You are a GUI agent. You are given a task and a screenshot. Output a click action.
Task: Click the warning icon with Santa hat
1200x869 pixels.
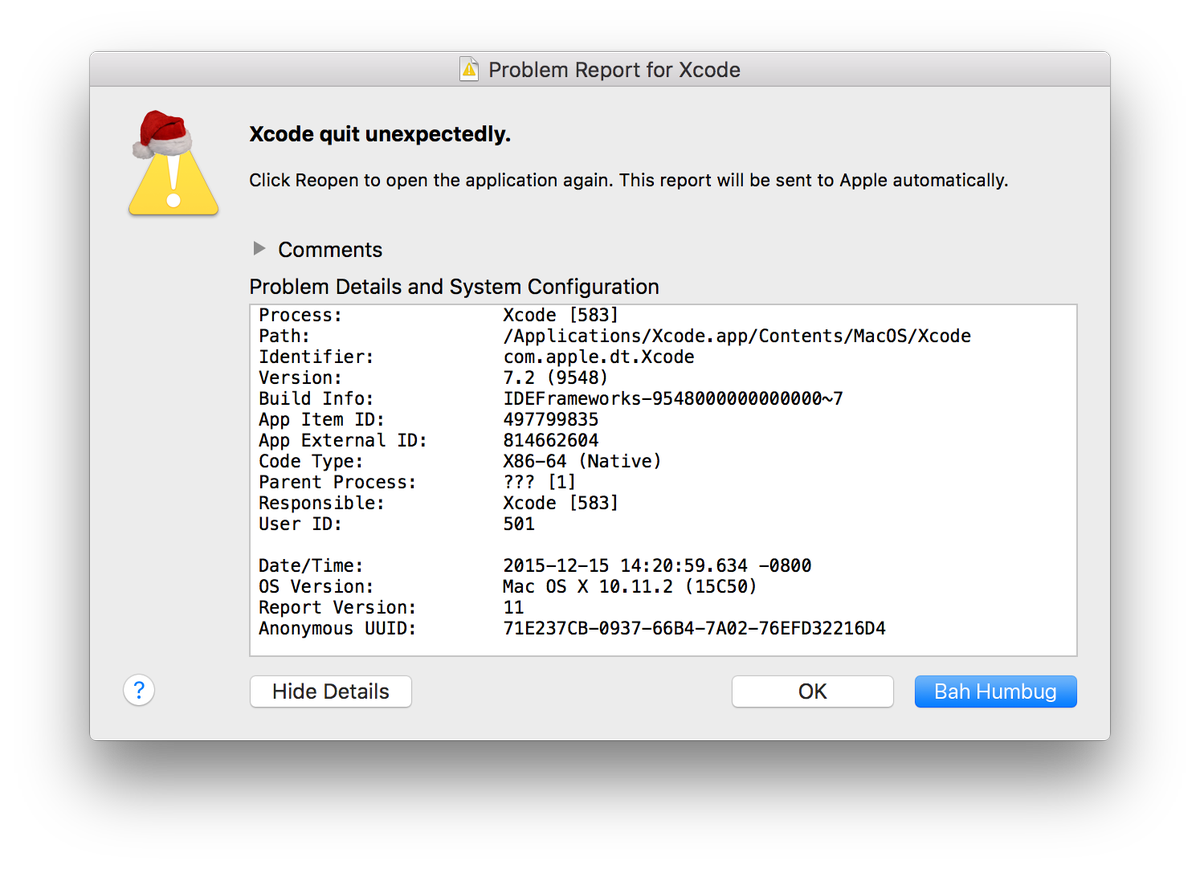(x=173, y=164)
